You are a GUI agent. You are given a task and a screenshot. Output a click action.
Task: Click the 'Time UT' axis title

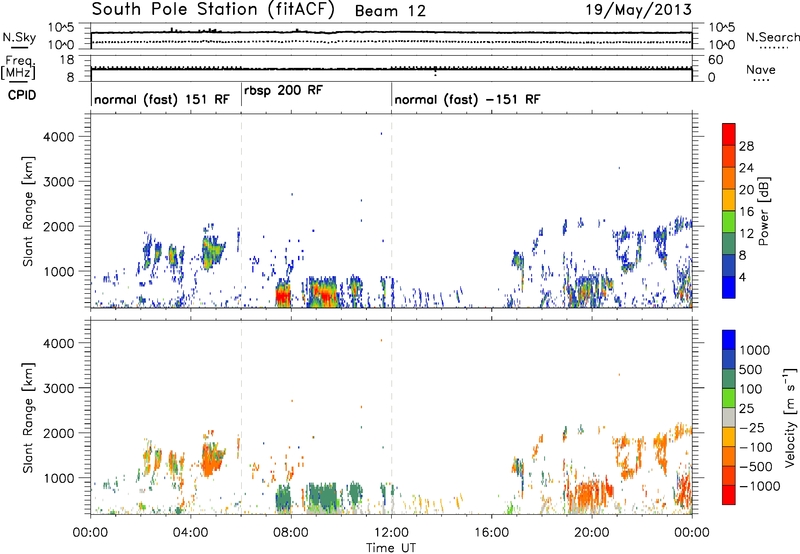[x=391, y=548]
